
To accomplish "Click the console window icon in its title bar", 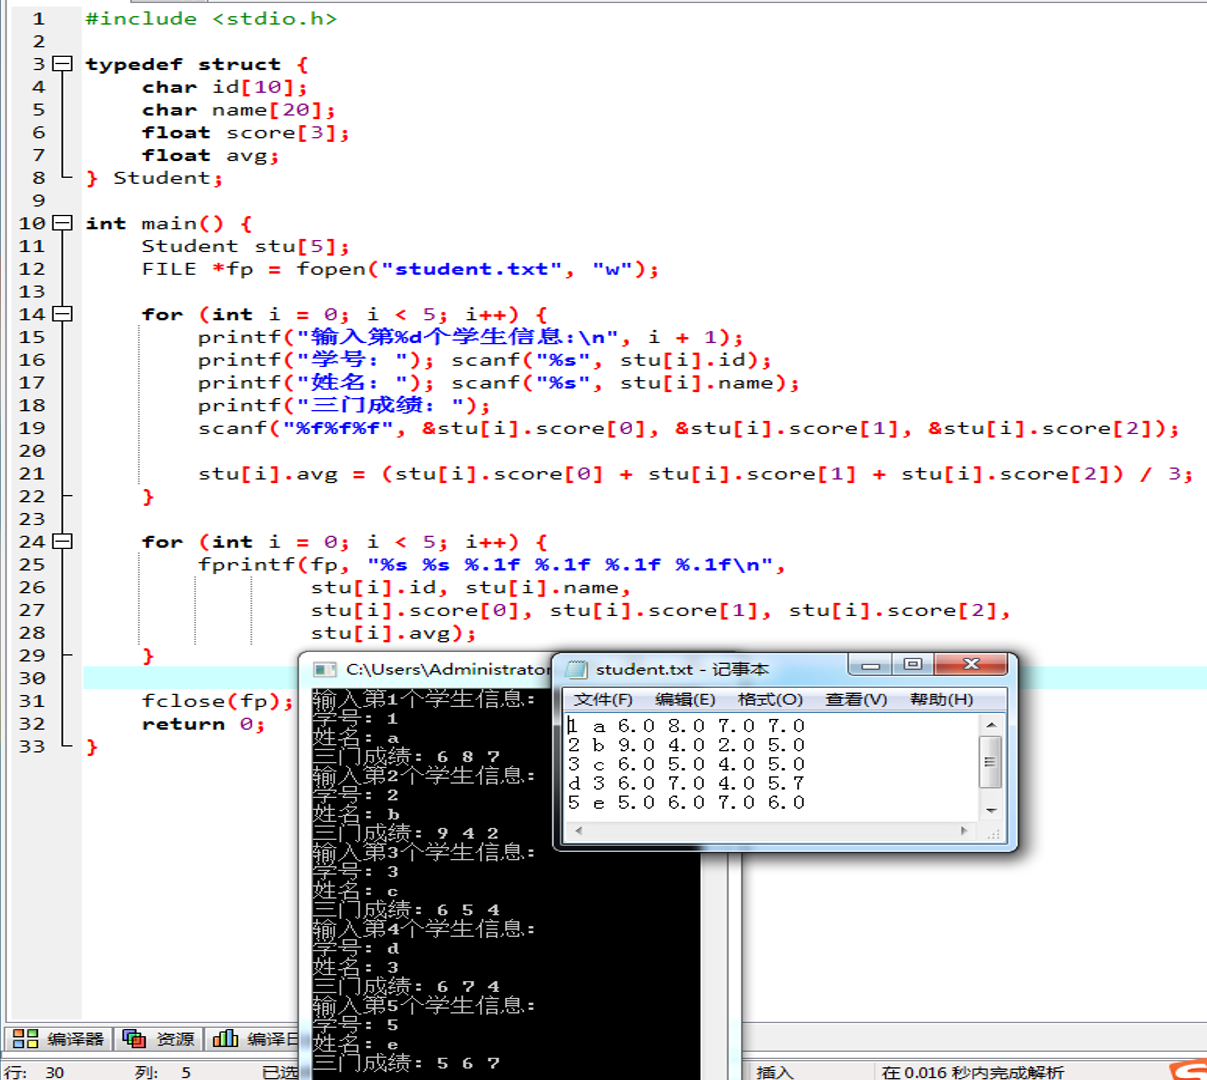I will 324,669.
